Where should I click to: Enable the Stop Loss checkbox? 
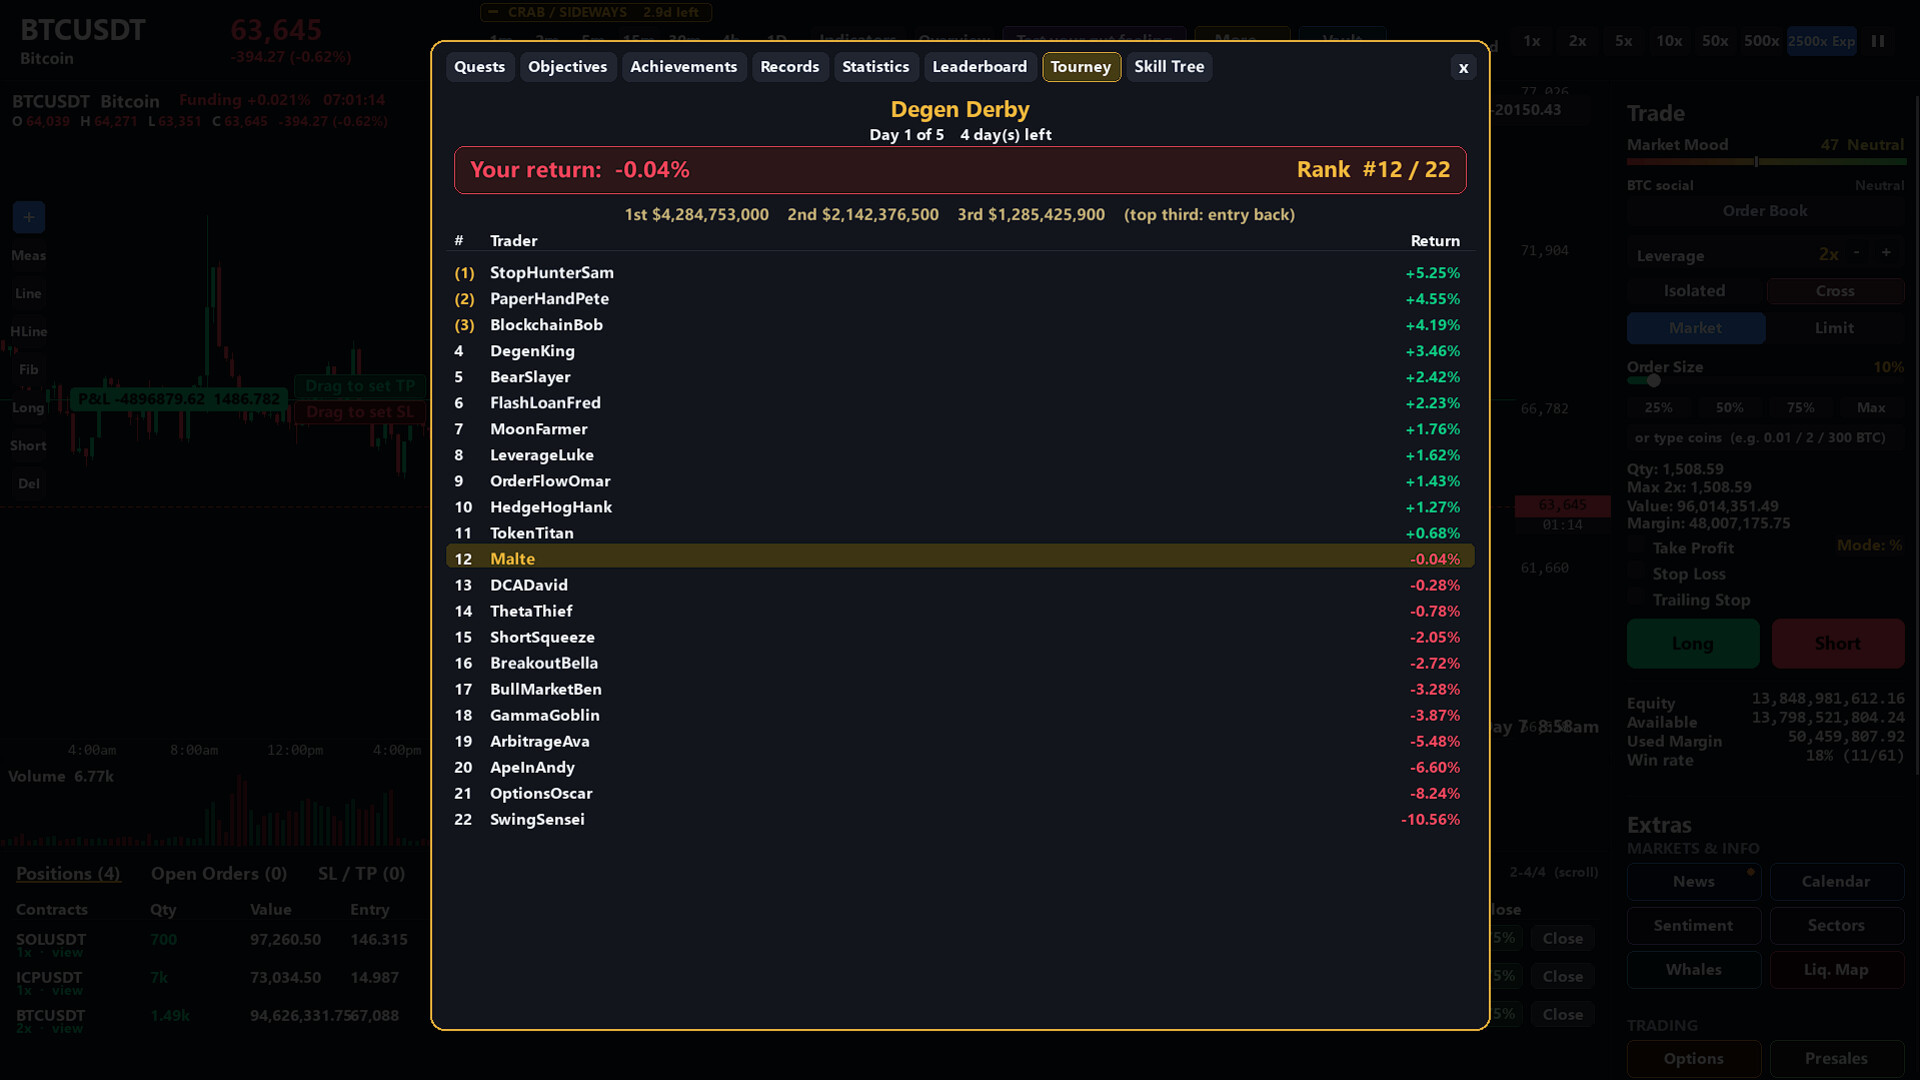pos(1636,574)
